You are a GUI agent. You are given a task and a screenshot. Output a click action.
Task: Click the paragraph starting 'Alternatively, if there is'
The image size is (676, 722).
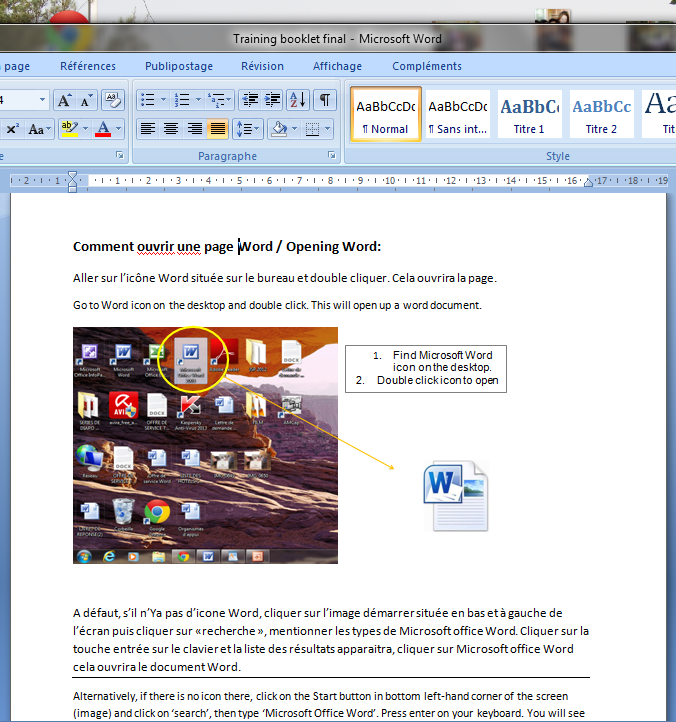(330, 705)
